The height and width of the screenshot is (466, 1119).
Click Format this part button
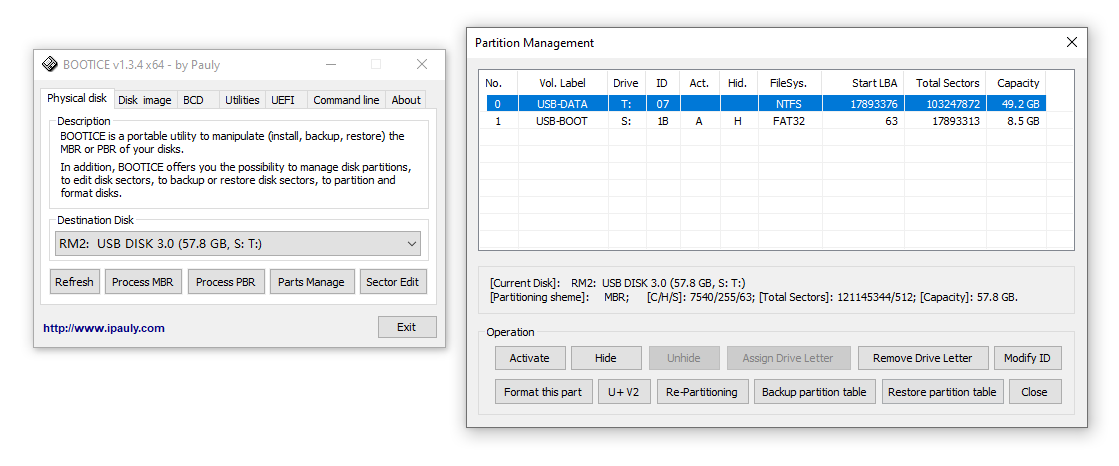pos(543,392)
